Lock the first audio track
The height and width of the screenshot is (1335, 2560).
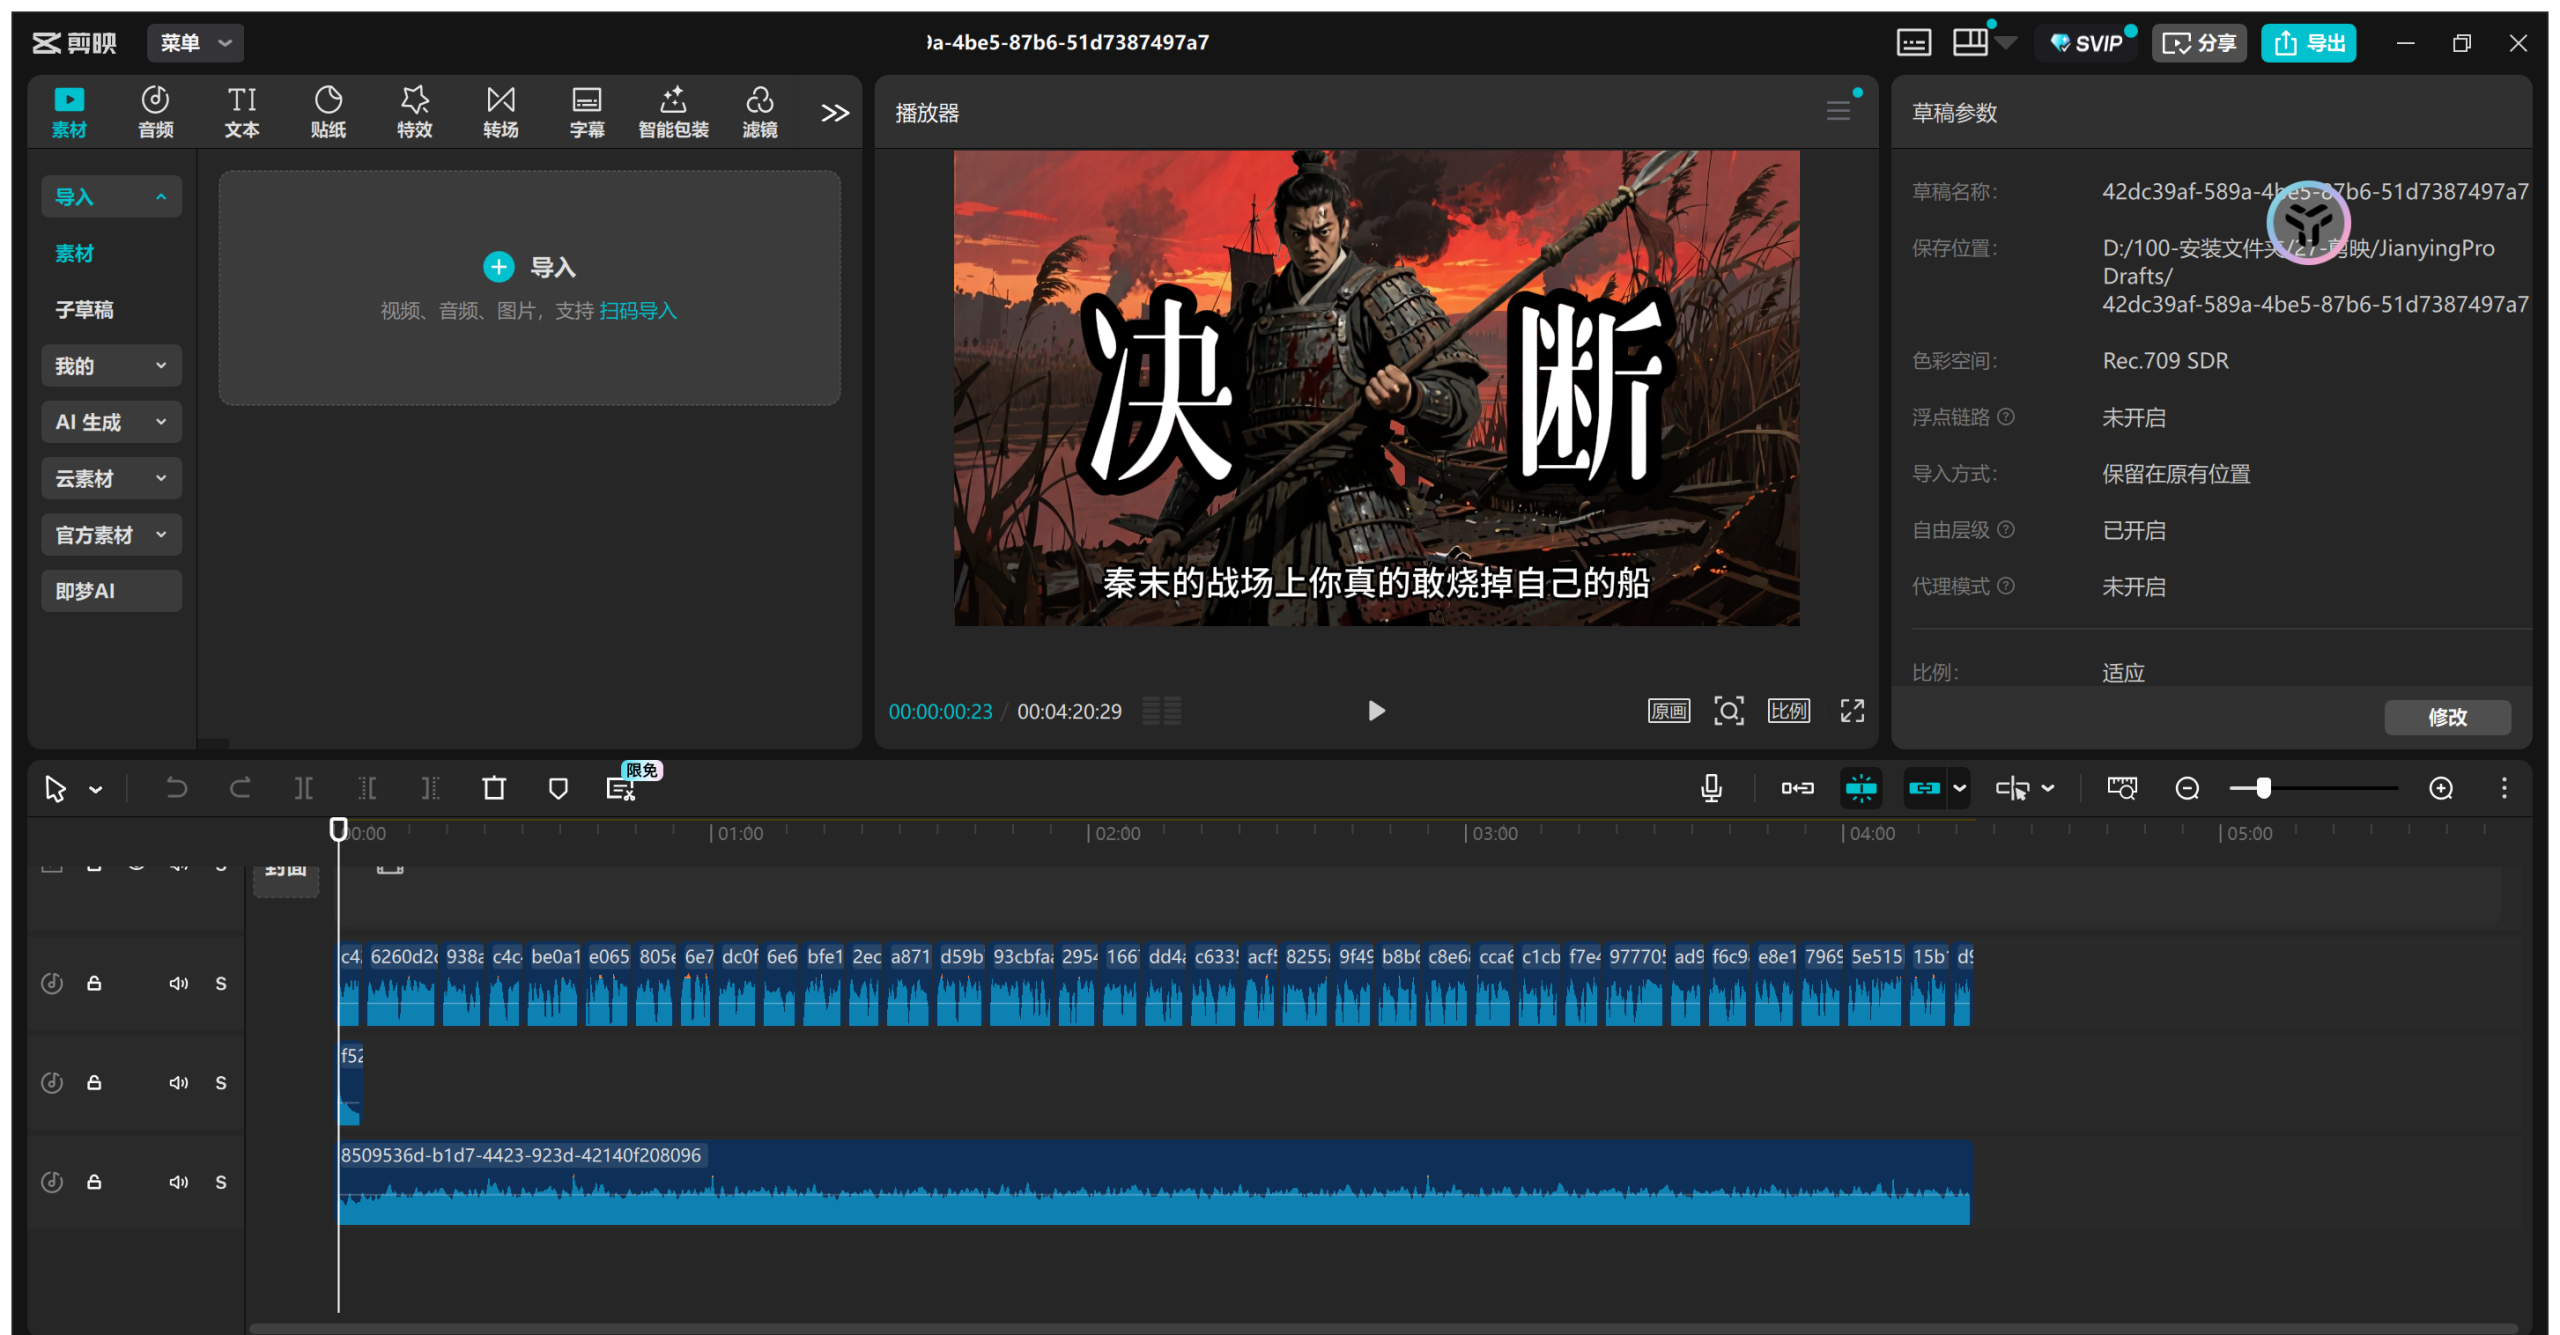[94, 983]
